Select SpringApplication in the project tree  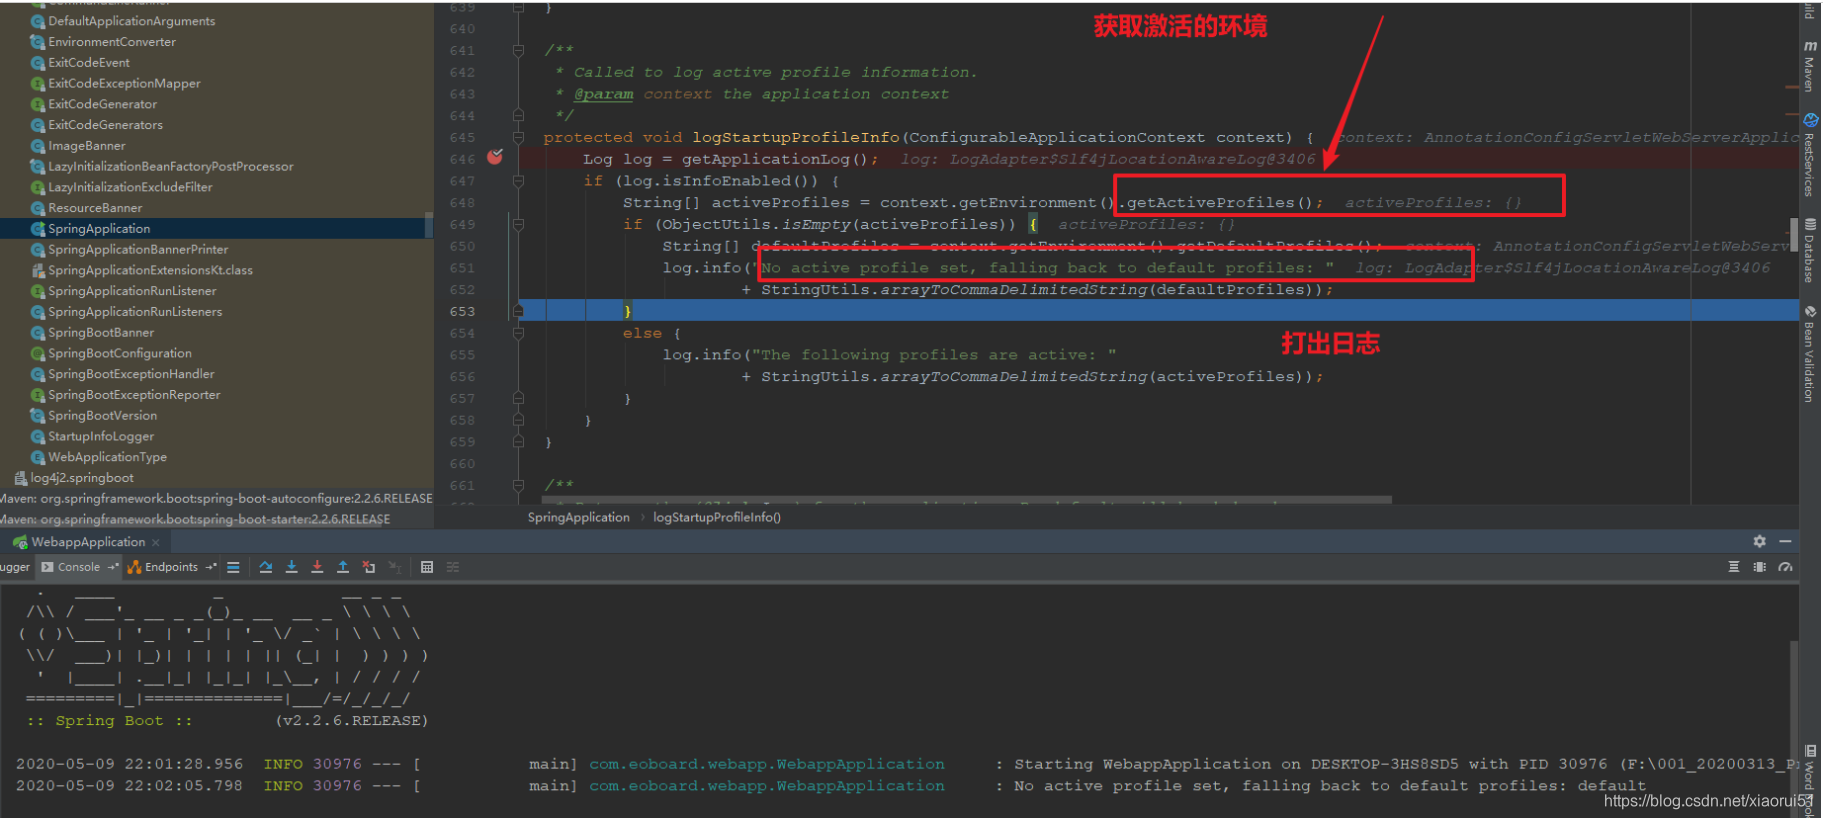pos(99,229)
